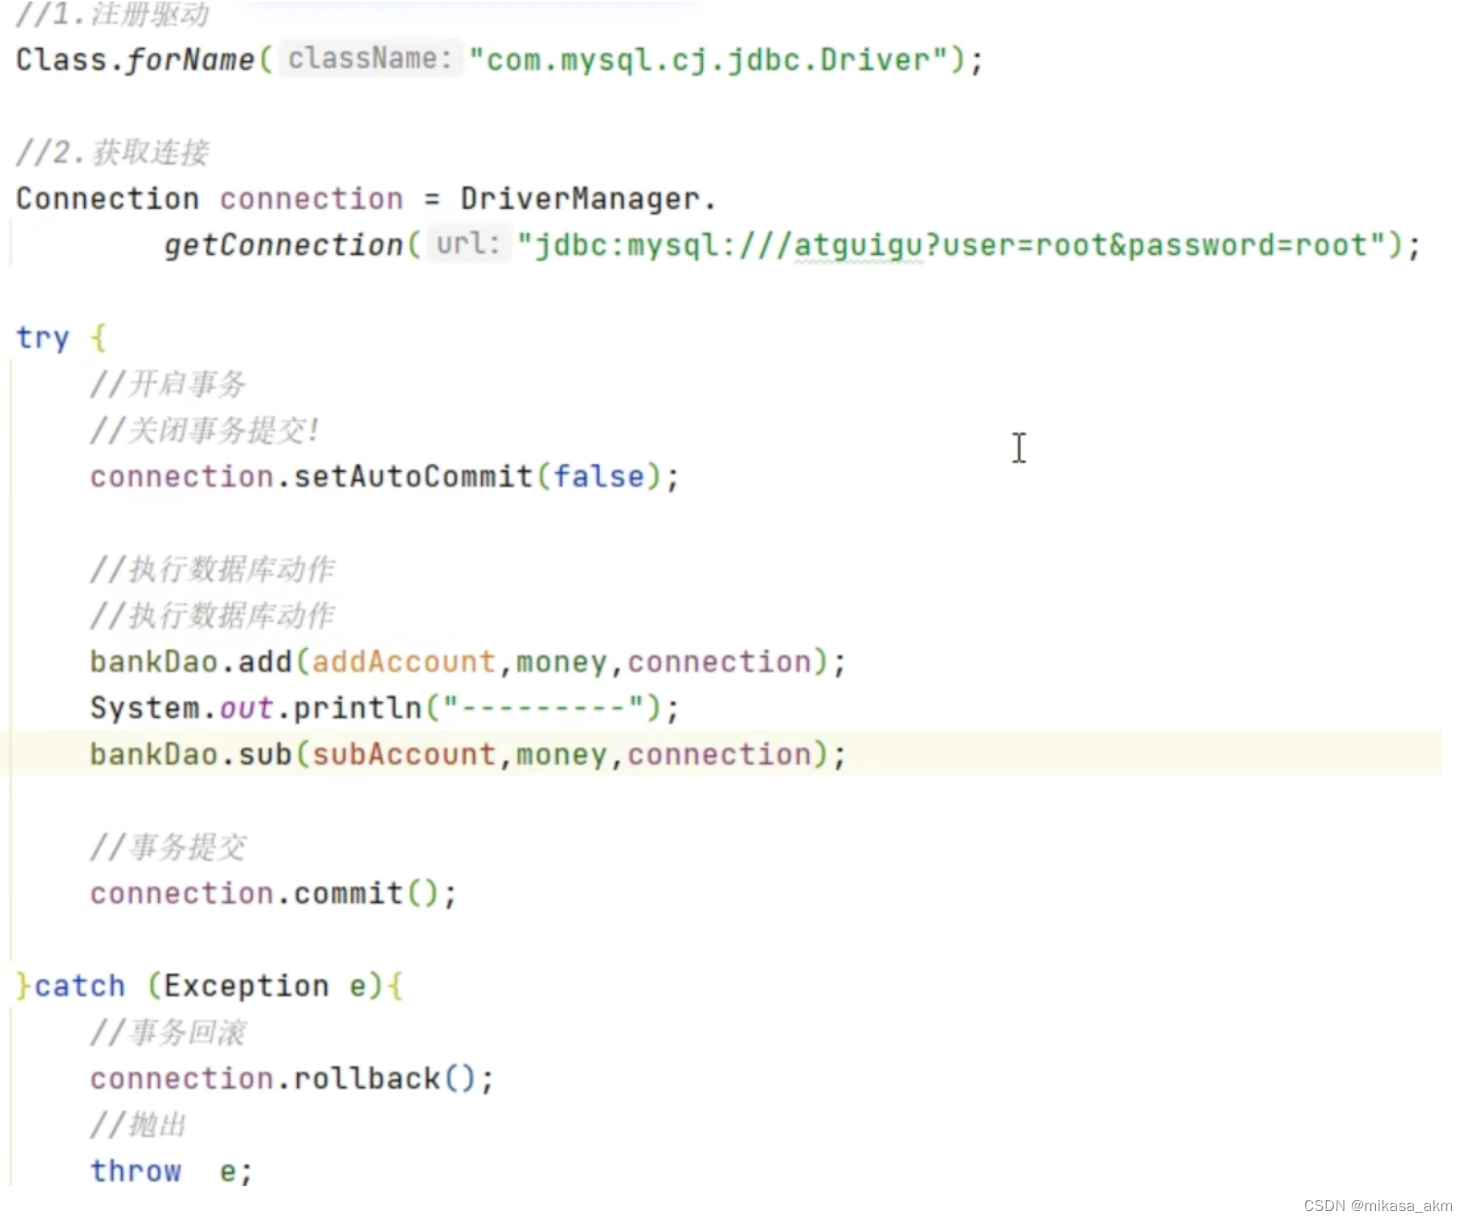Click bankDao.sub on the highlighted line
The image size is (1468, 1222).
coord(191,755)
